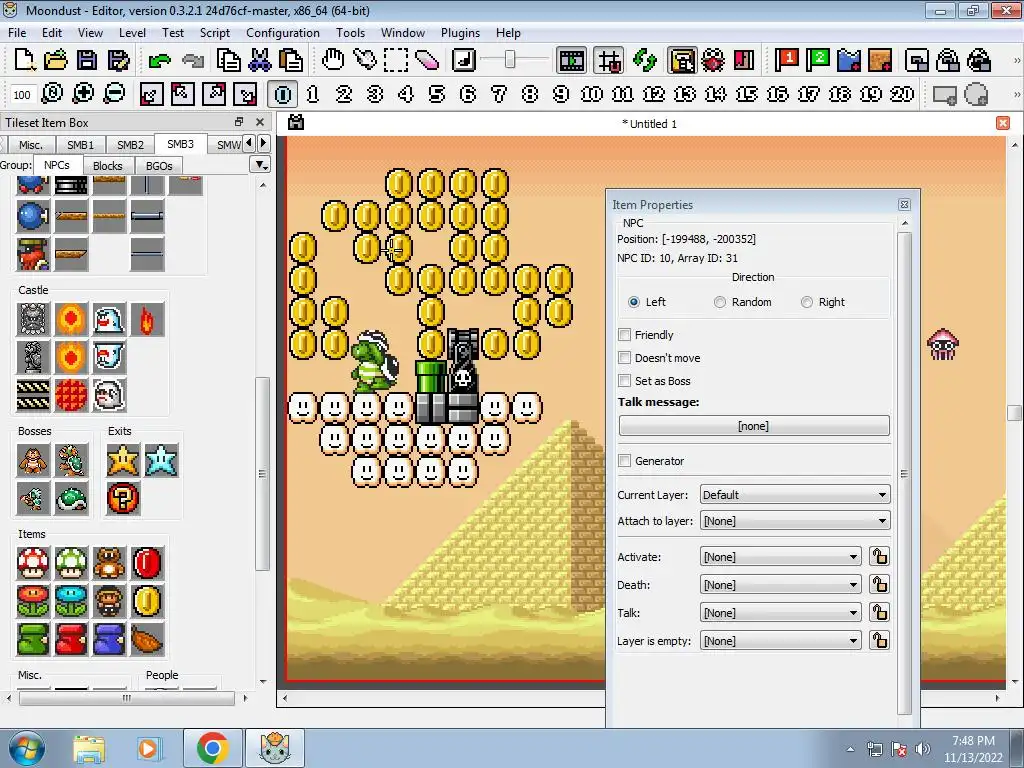Pick the pink eraser tool

pyautogui.click(x=427, y=61)
